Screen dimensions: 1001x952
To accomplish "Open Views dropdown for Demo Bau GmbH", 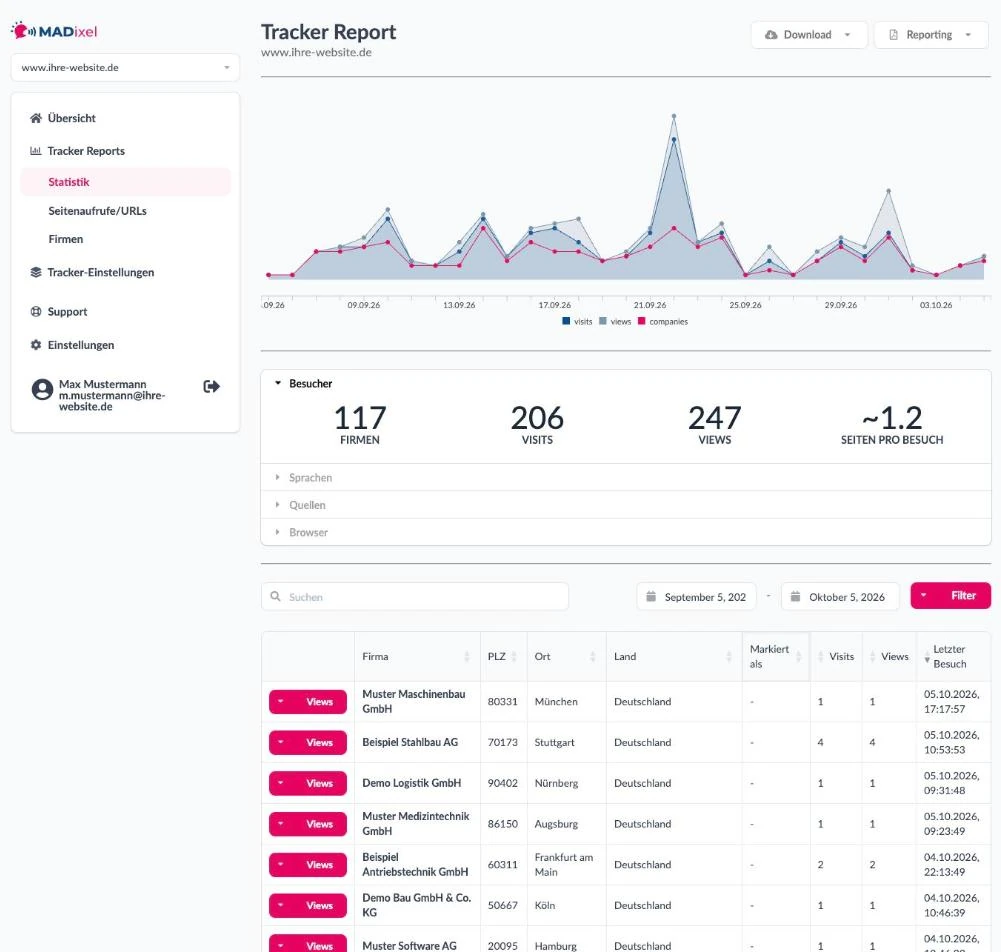I will click(x=308, y=905).
